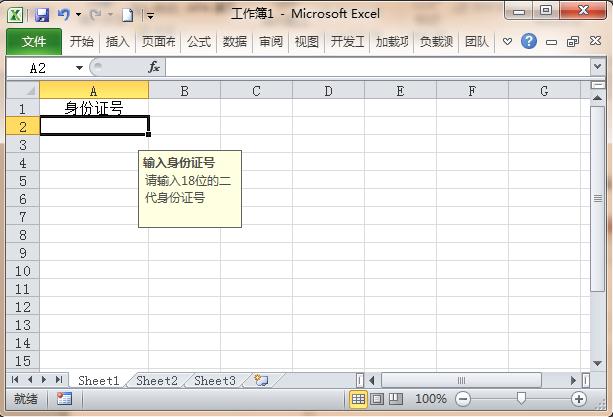
Task: Click the Excel application icon in title bar
Action: point(15,15)
